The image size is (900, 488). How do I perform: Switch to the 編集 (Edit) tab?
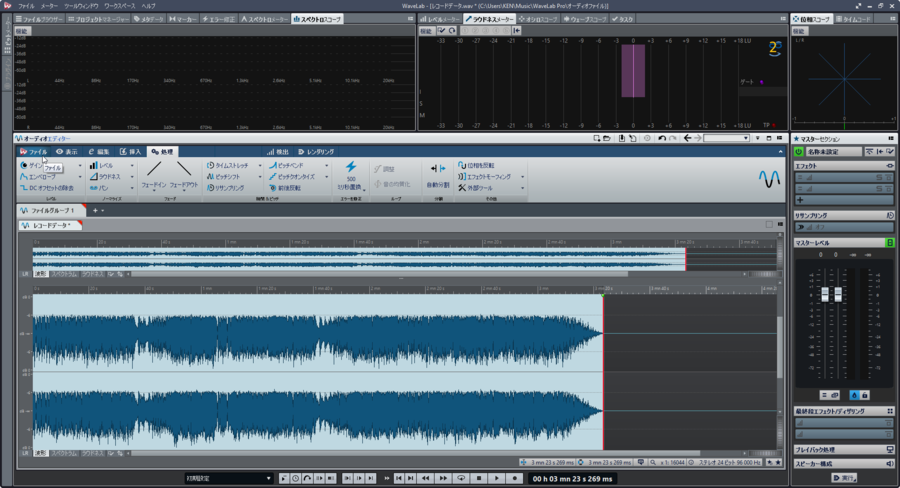tap(99, 152)
